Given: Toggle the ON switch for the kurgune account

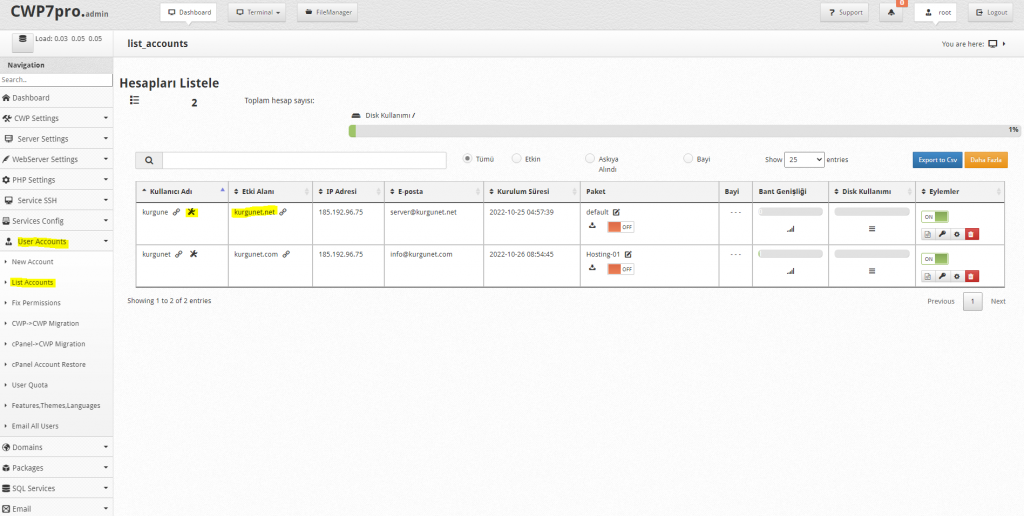Looking at the screenshot, I should [935, 217].
